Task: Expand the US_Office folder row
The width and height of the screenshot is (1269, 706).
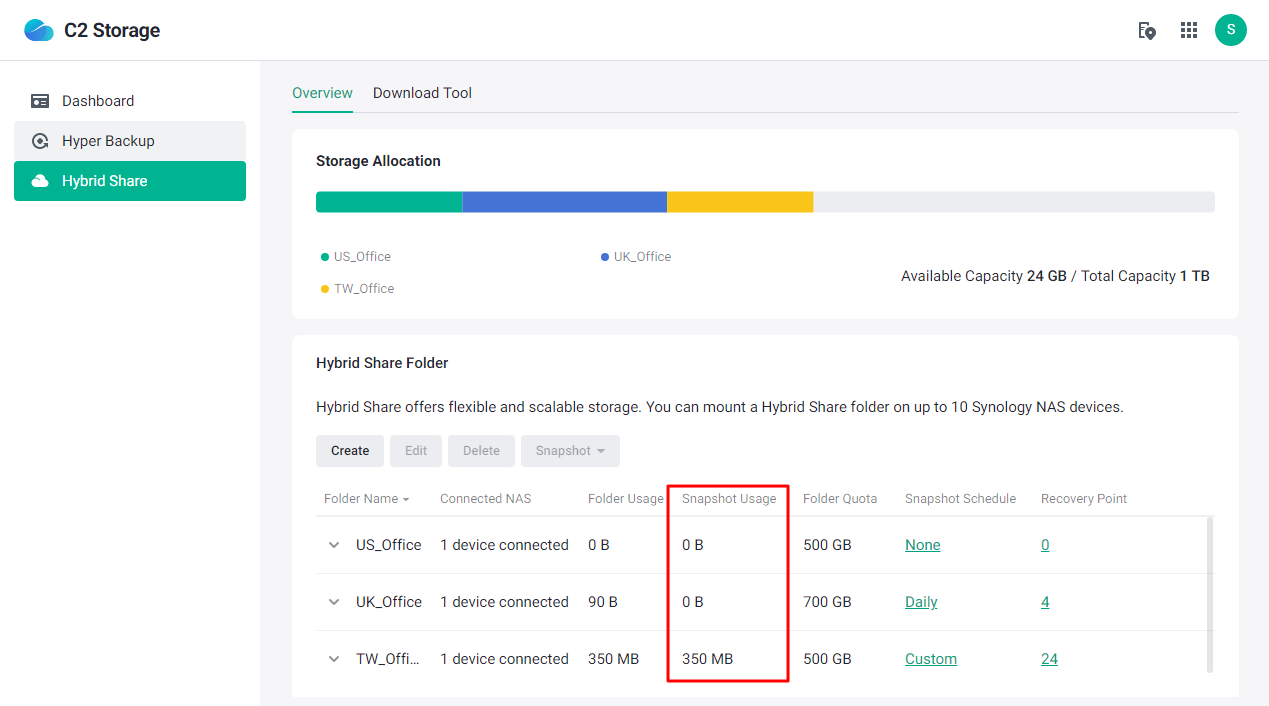Action: (x=333, y=544)
